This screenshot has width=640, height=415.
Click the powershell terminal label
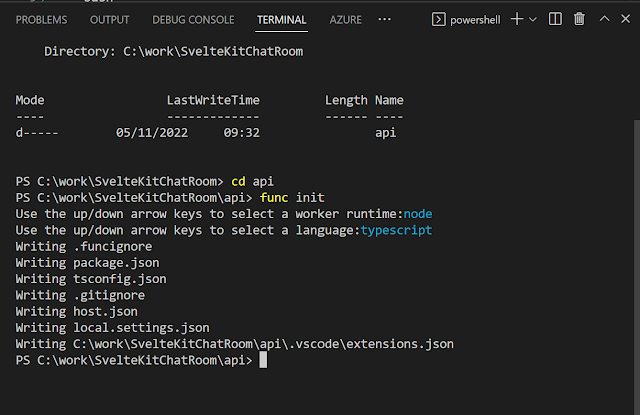pos(476,19)
